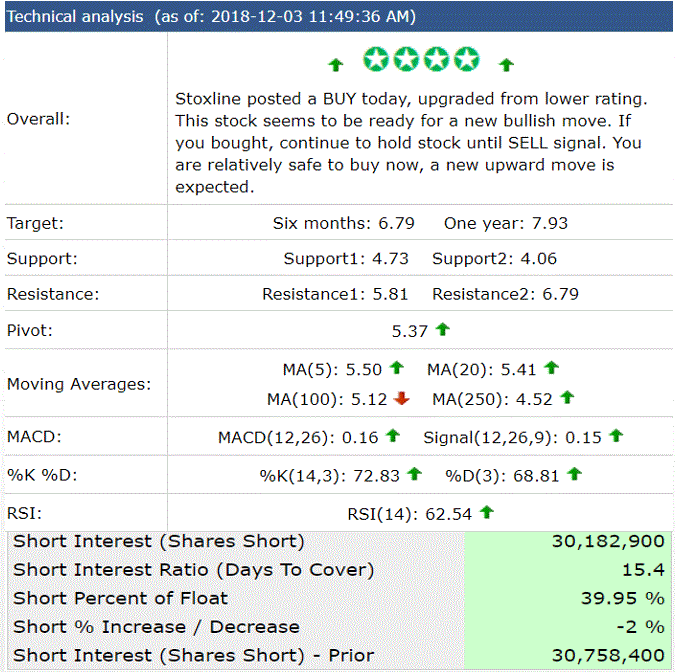Select the prior shares short 30,758,400
This screenshot has height=672, width=675.
coord(608,655)
